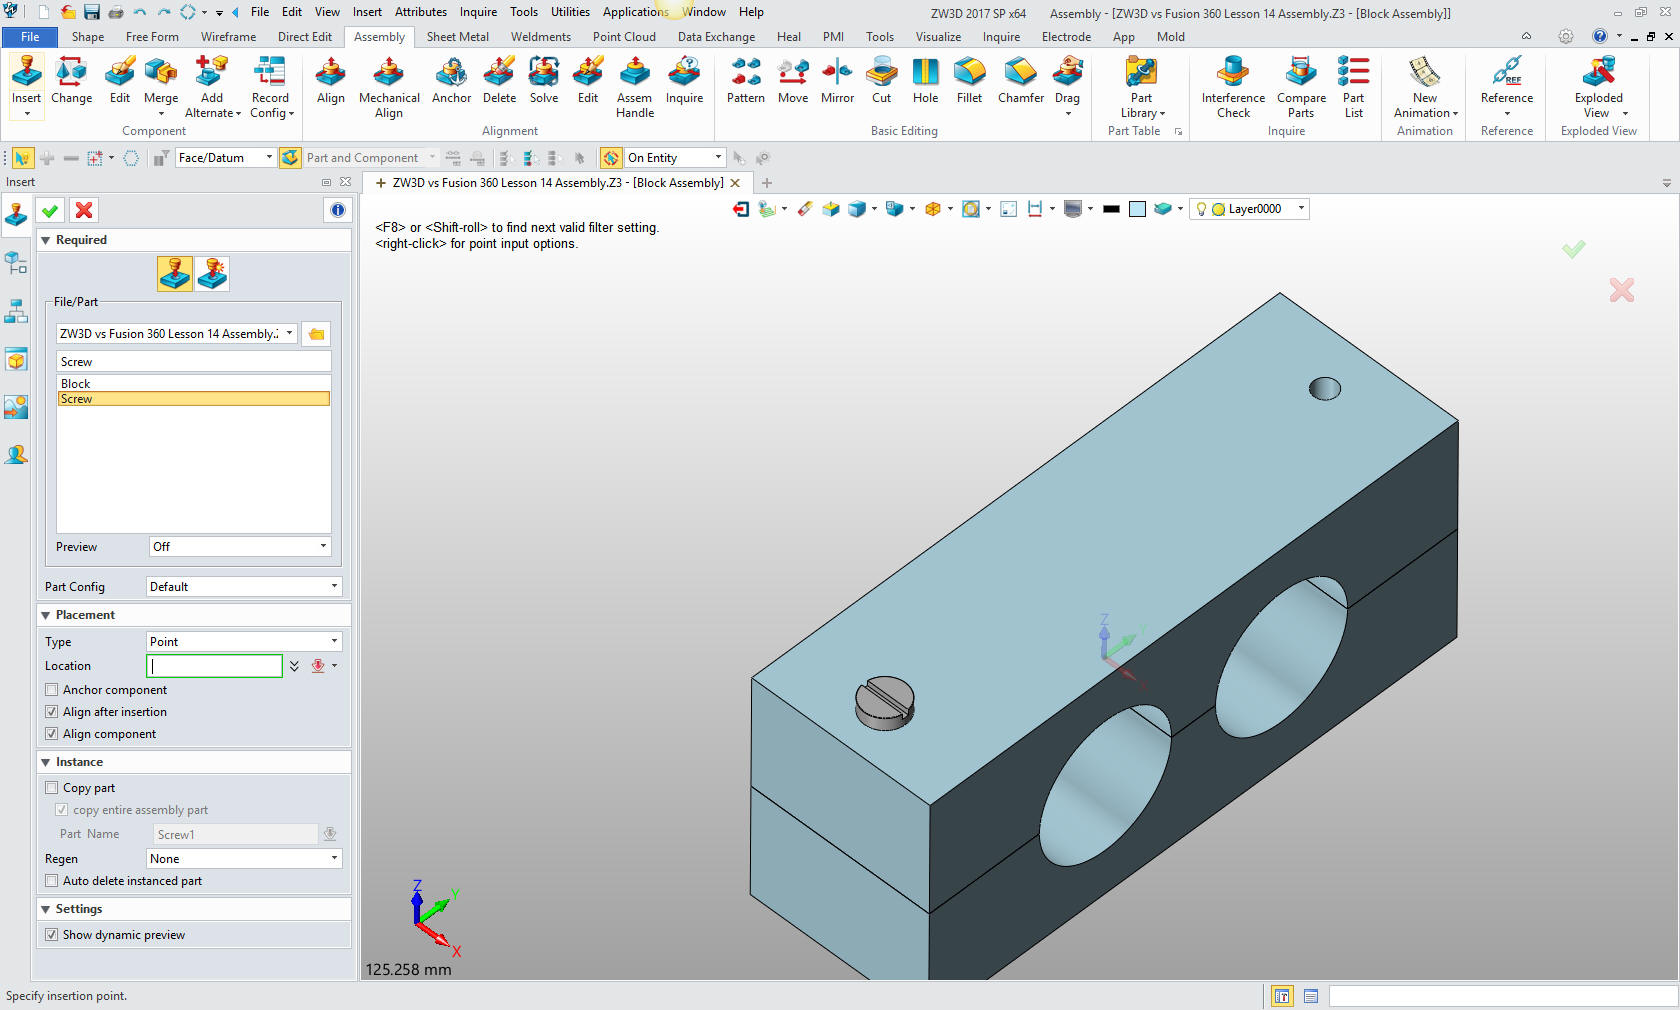
Task: Open the Compare Parts tool
Action: pyautogui.click(x=1300, y=87)
